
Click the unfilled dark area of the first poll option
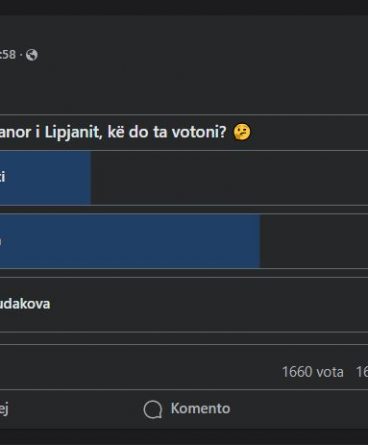point(229,177)
